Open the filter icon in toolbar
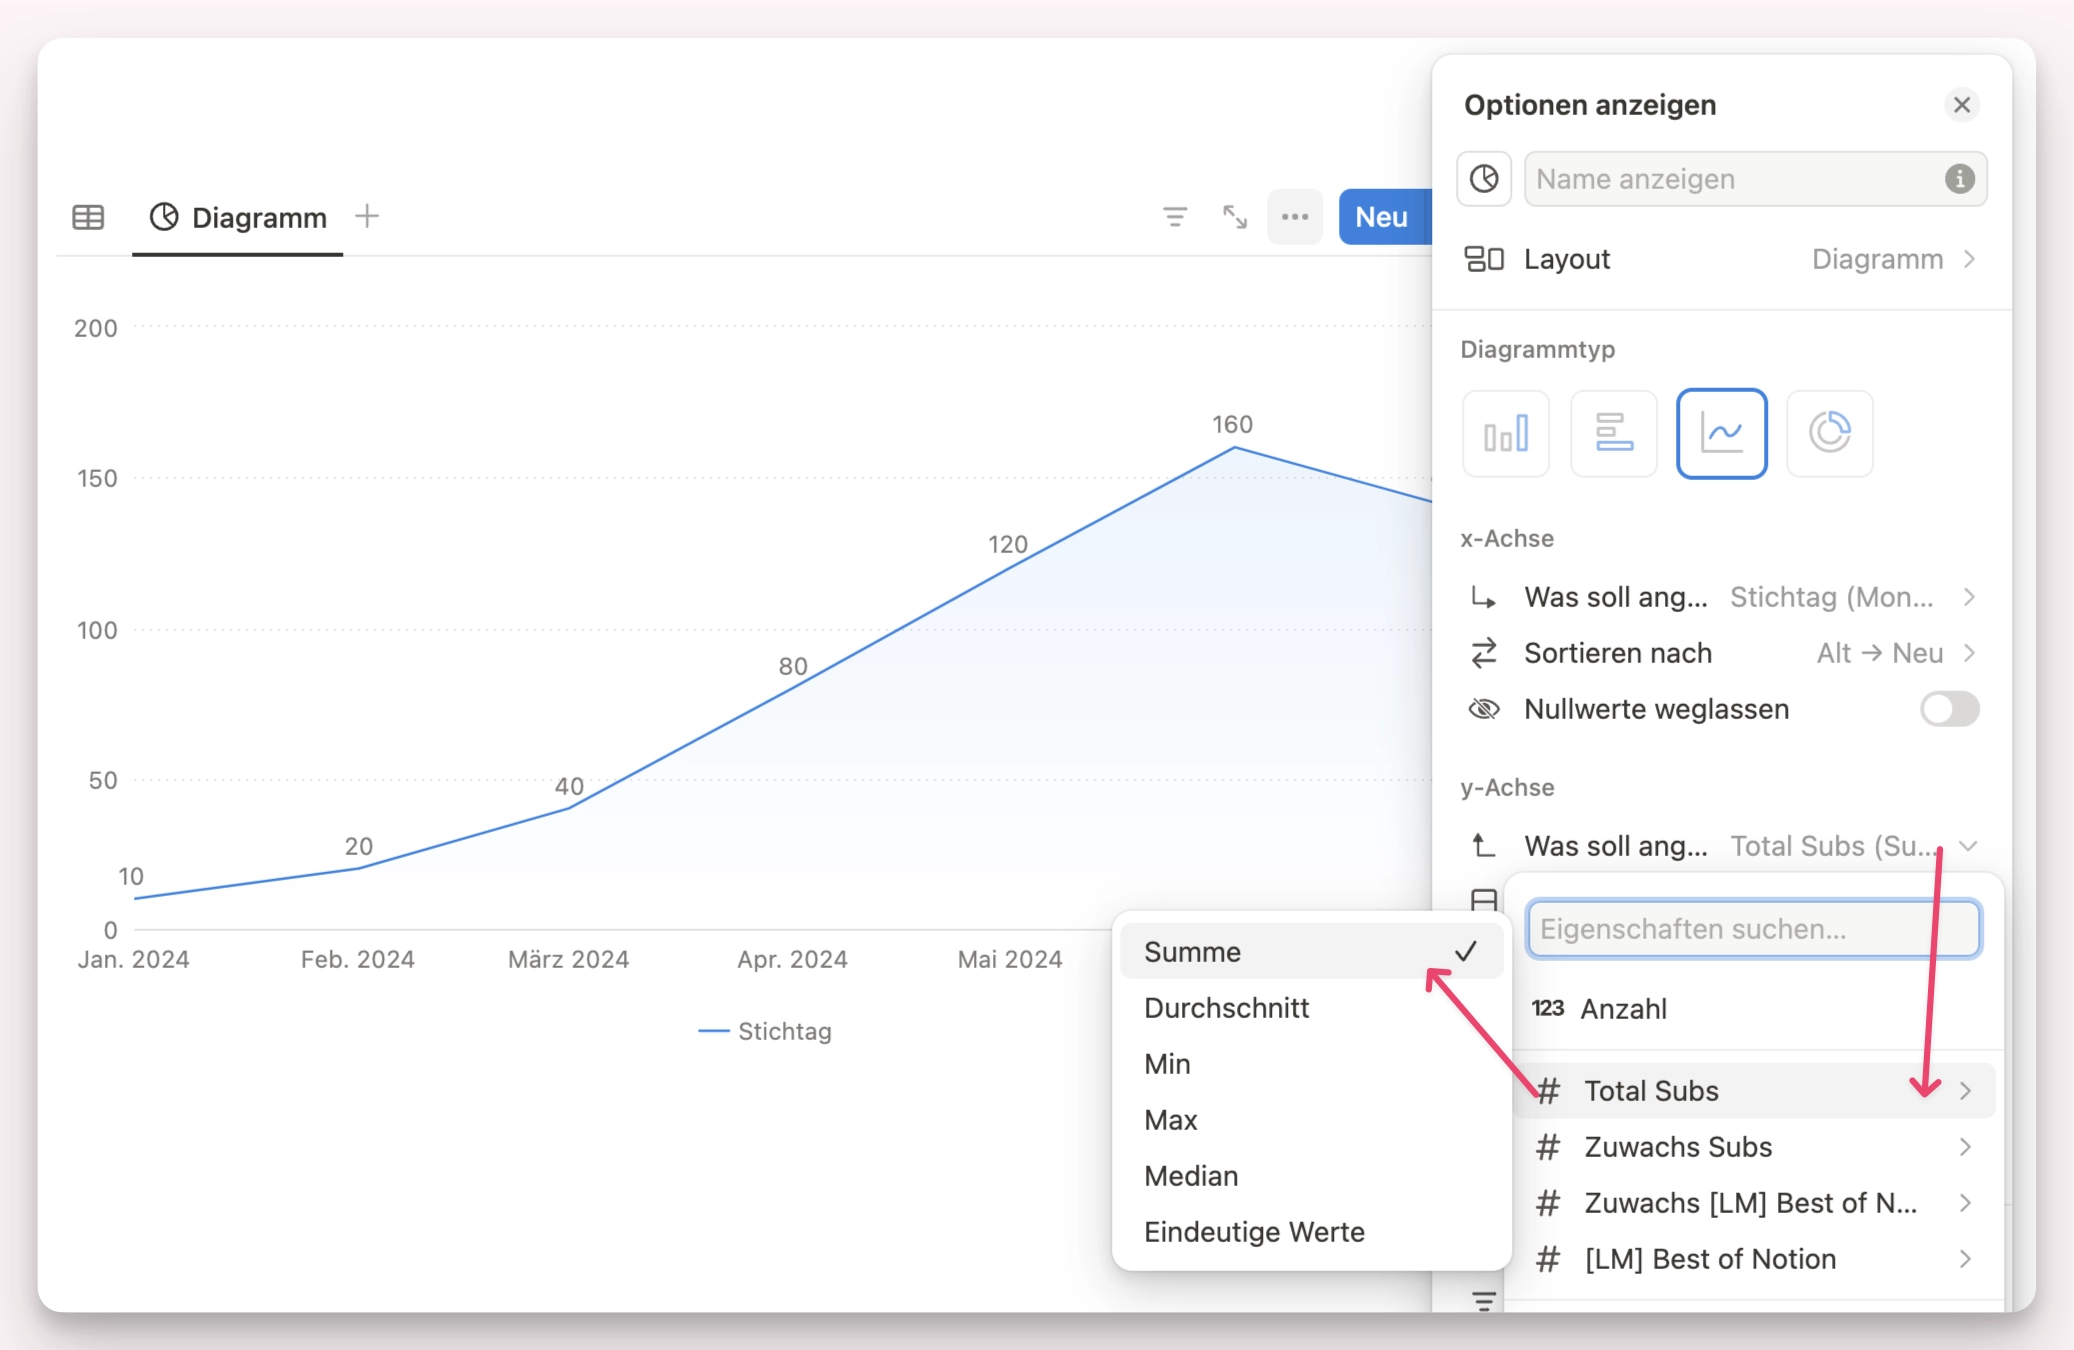 1175,216
